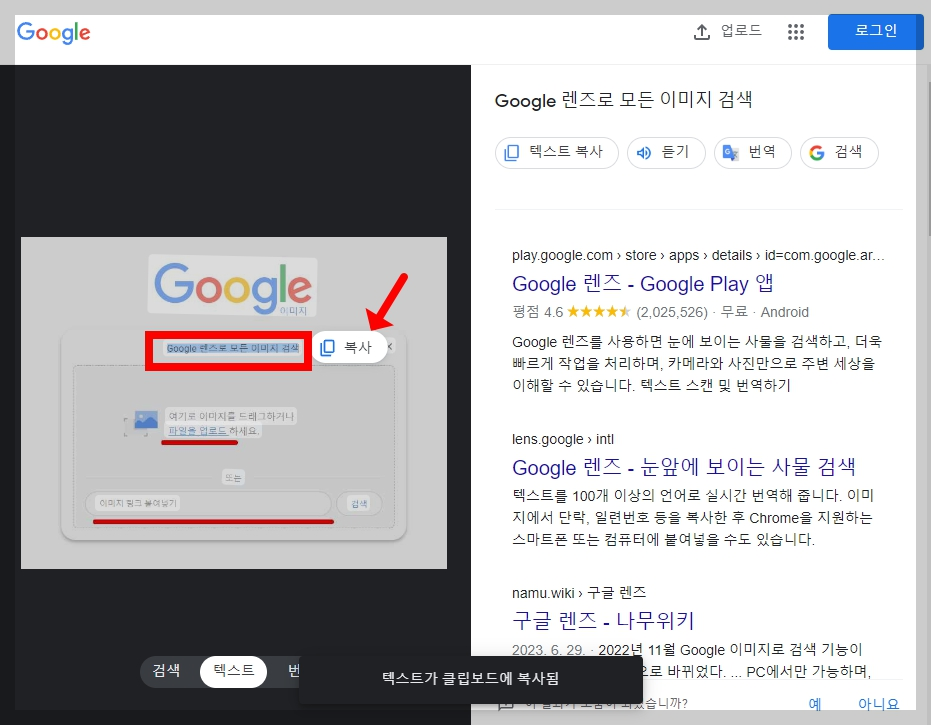Image resolution: width=931 pixels, height=725 pixels.
Task: Click the 로그인 sign-in button
Action: [875, 31]
